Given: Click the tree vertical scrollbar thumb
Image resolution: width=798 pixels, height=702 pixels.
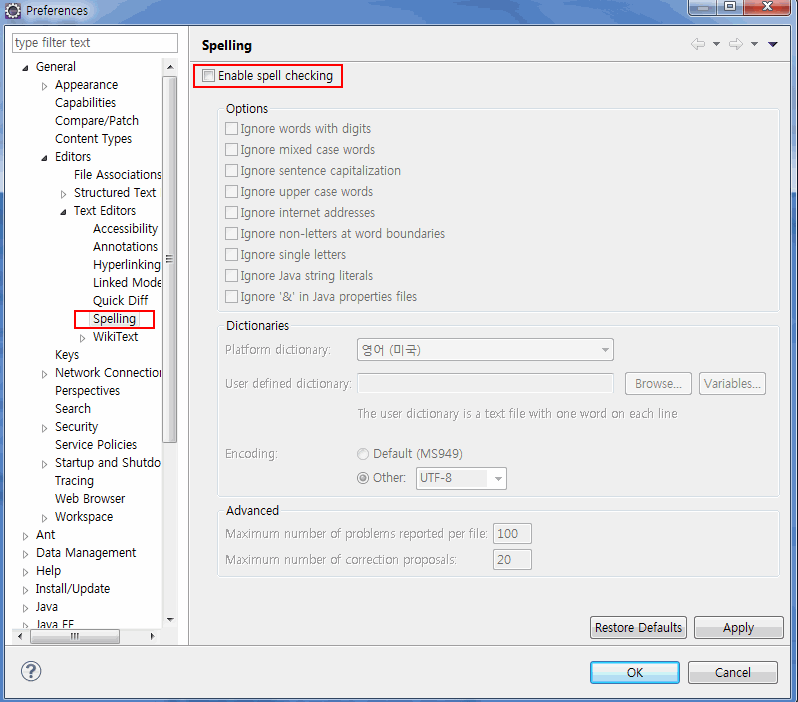Looking at the screenshot, I should [x=169, y=259].
